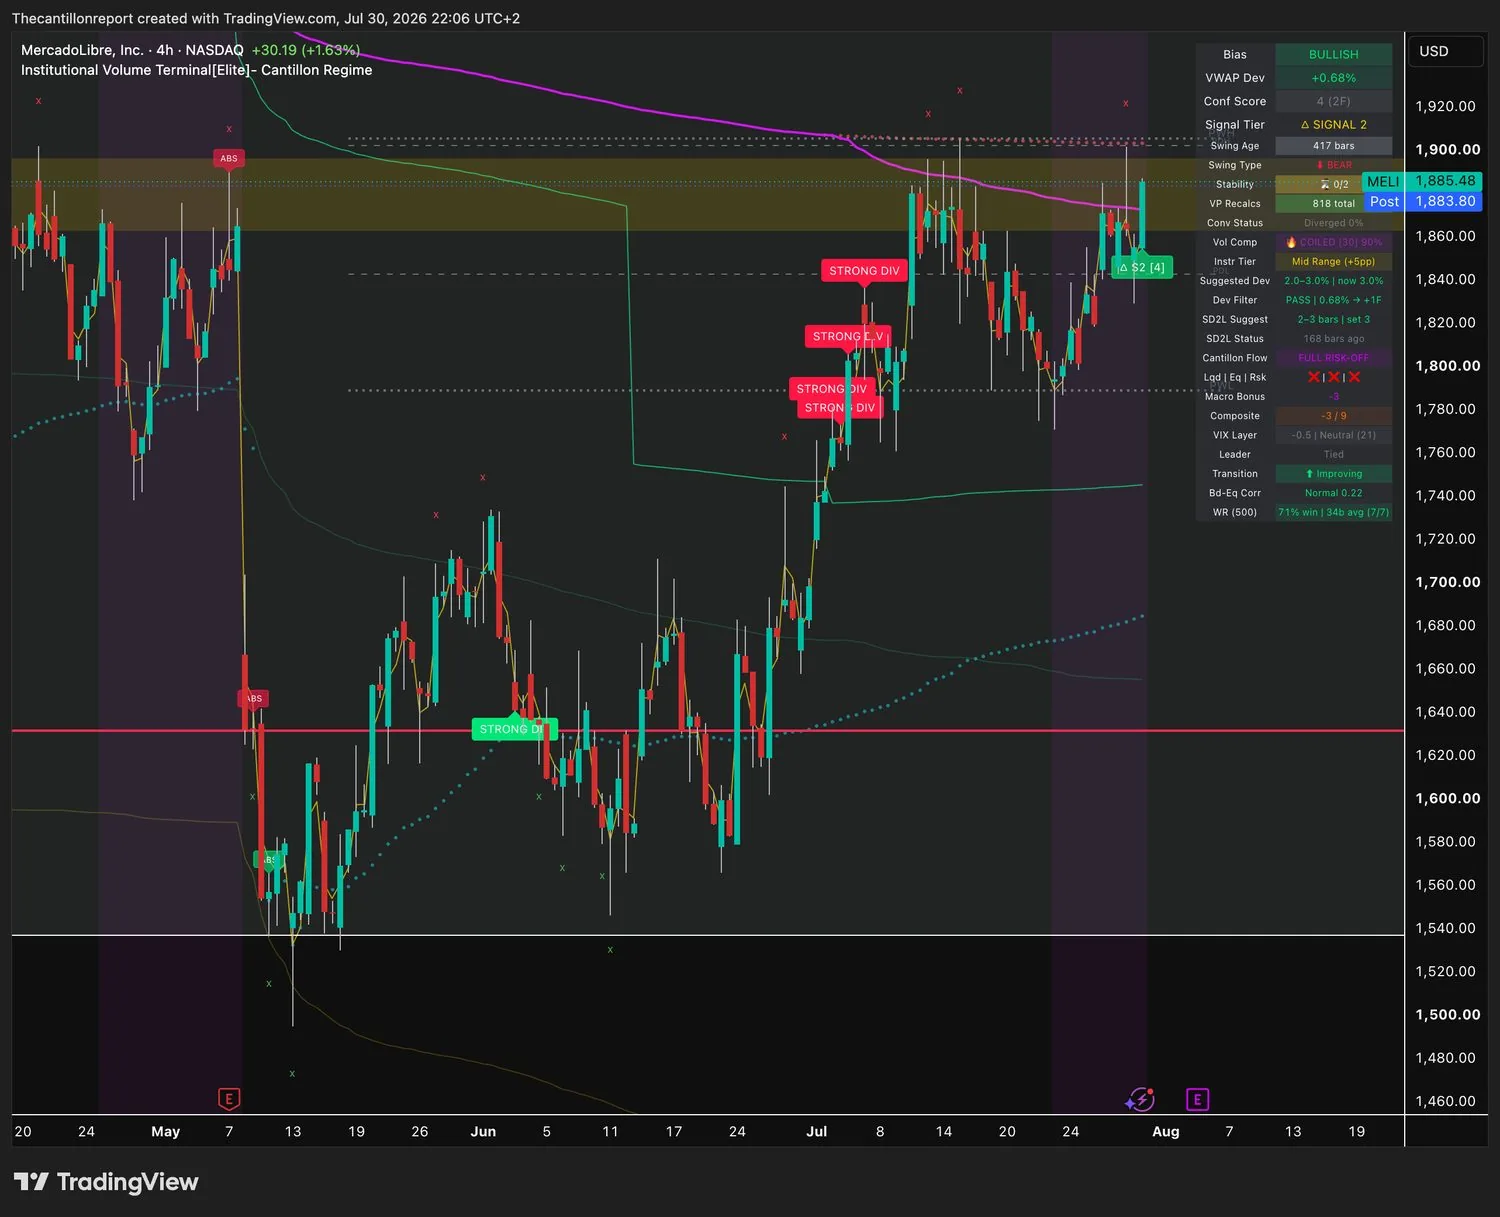This screenshot has width=1500, height=1217.
Task: Click the Composite -3 / 9 cell
Action: (x=1333, y=416)
